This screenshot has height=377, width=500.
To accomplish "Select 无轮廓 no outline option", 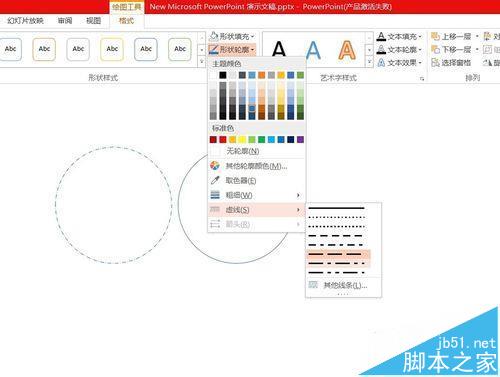I will 257,151.
